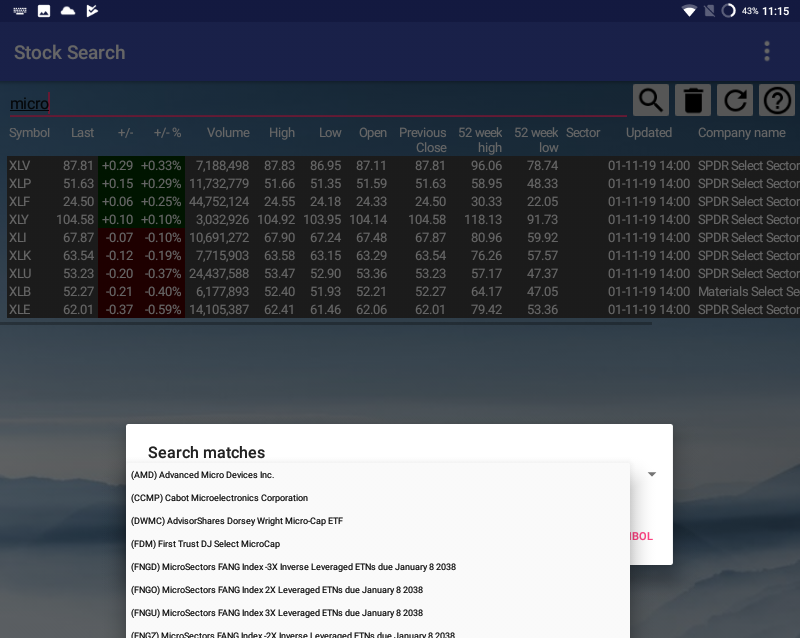
Task: Select the XLK symbol cell
Action: [20, 255]
